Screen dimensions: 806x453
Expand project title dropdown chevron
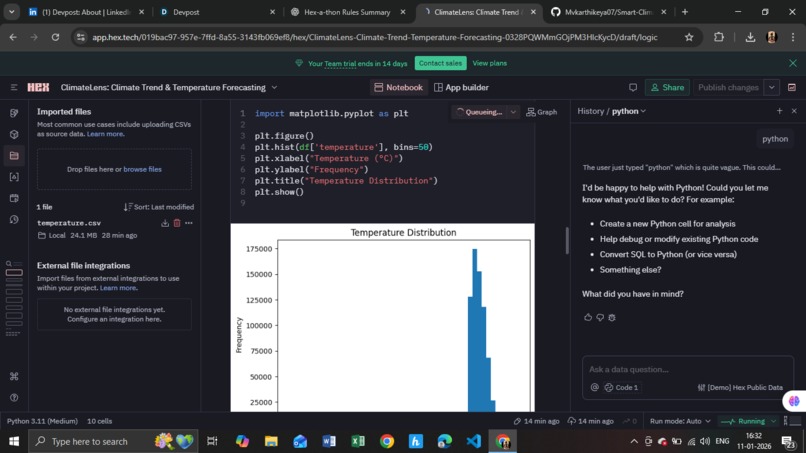pos(274,87)
